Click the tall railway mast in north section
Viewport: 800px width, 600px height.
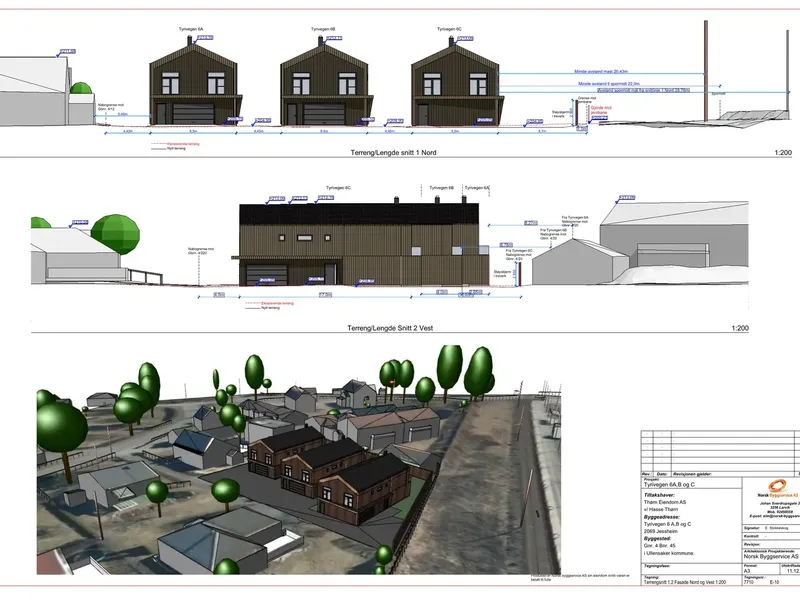pos(706,71)
